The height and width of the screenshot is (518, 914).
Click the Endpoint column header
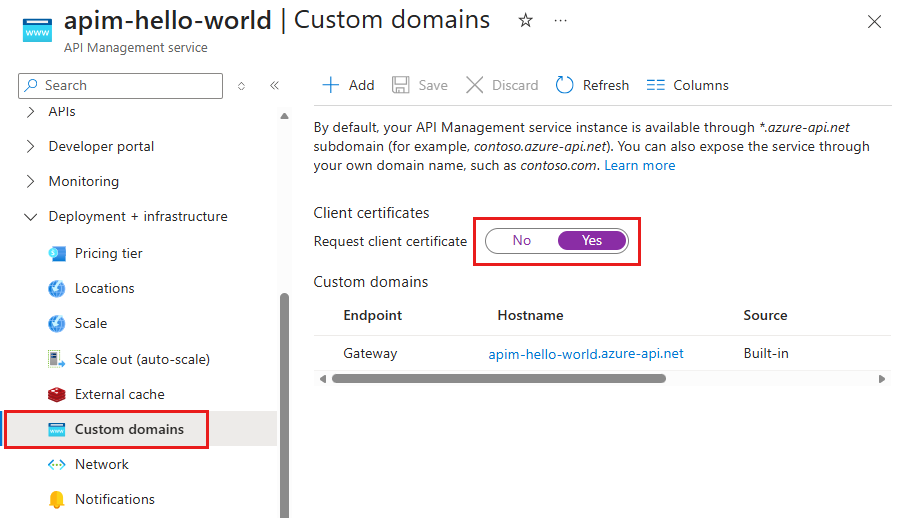(372, 315)
